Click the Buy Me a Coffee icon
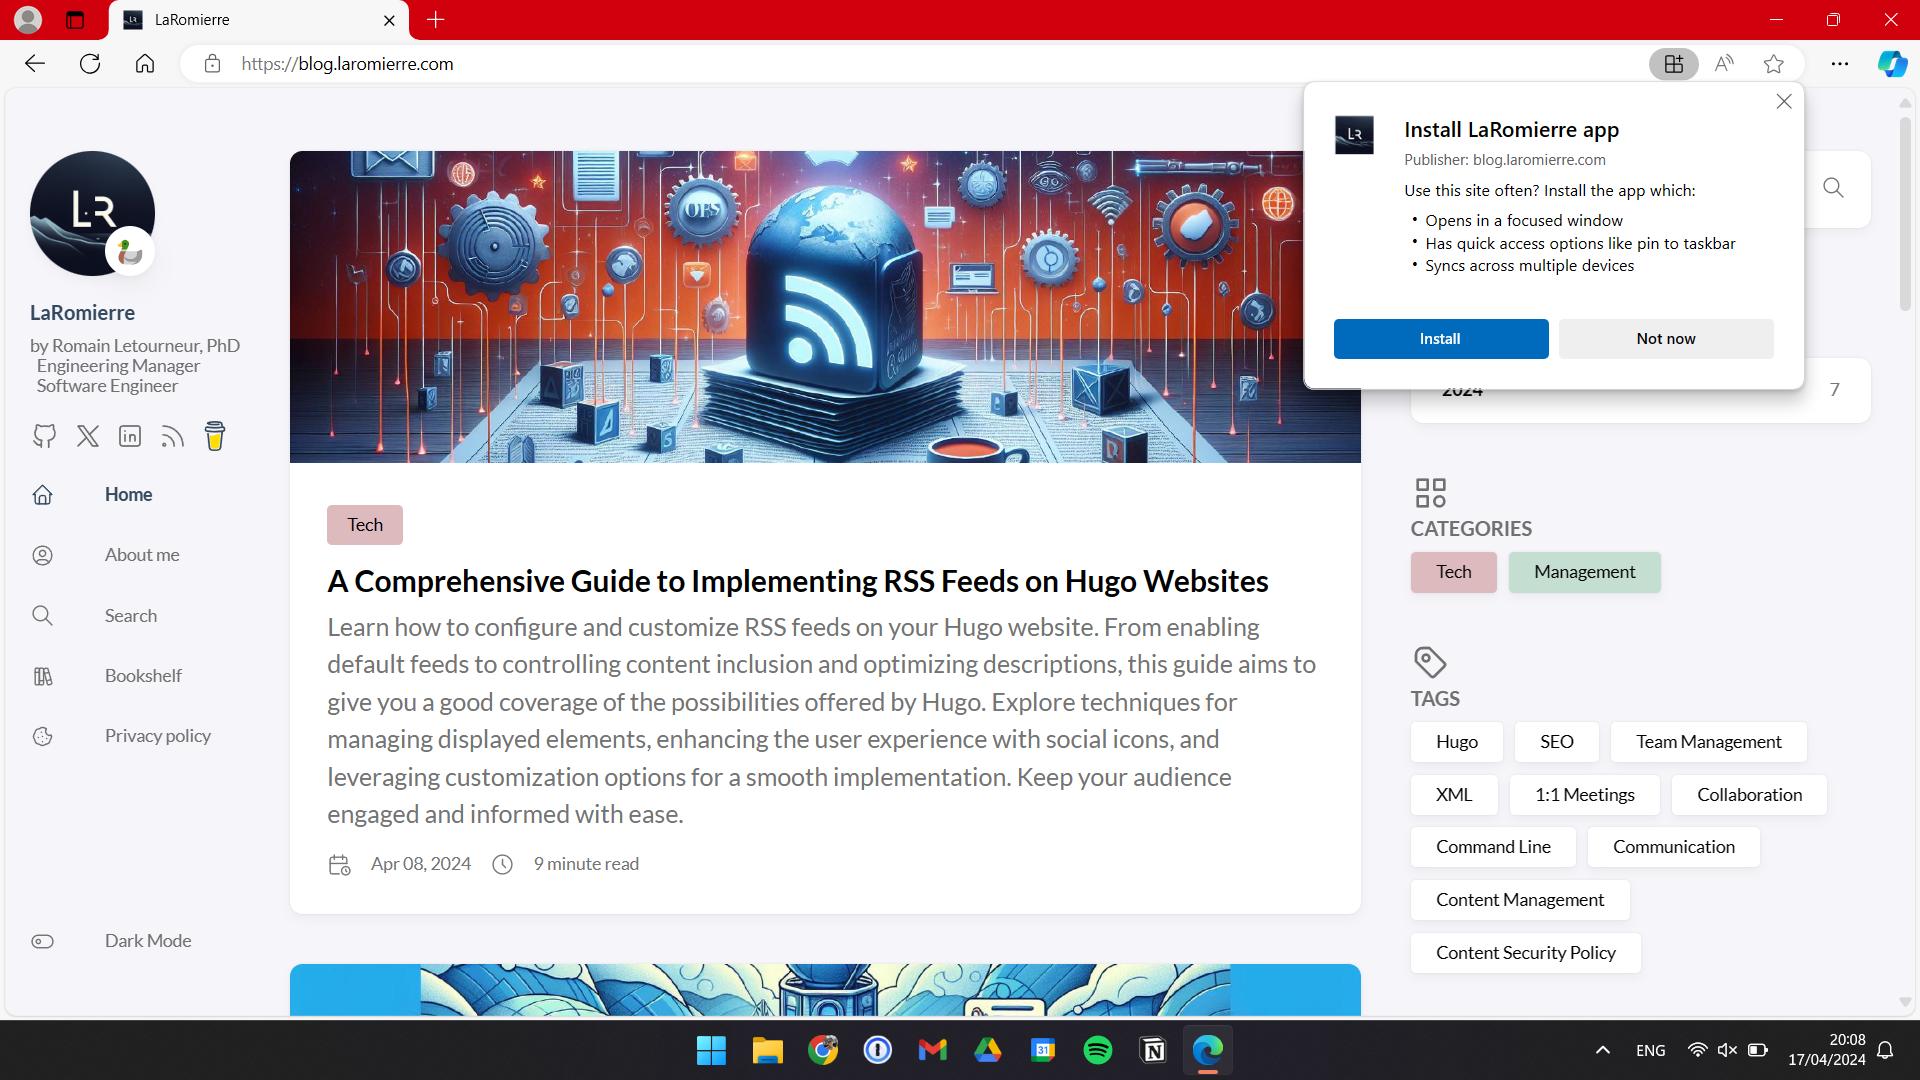Image resolution: width=1920 pixels, height=1080 pixels. coord(215,435)
